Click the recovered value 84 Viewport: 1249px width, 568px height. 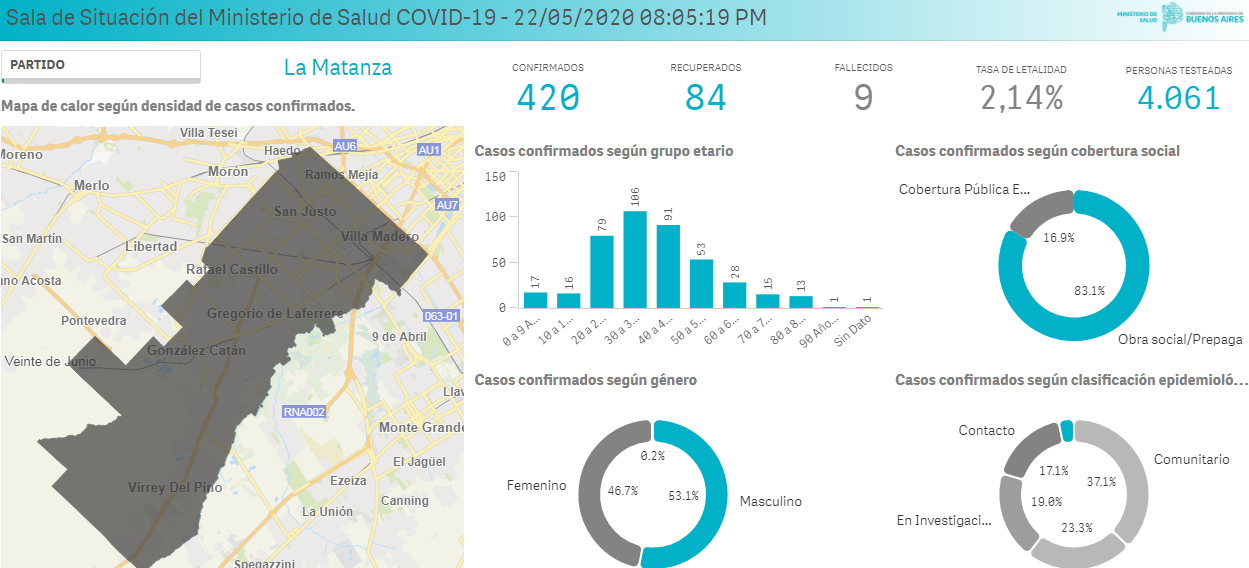706,97
